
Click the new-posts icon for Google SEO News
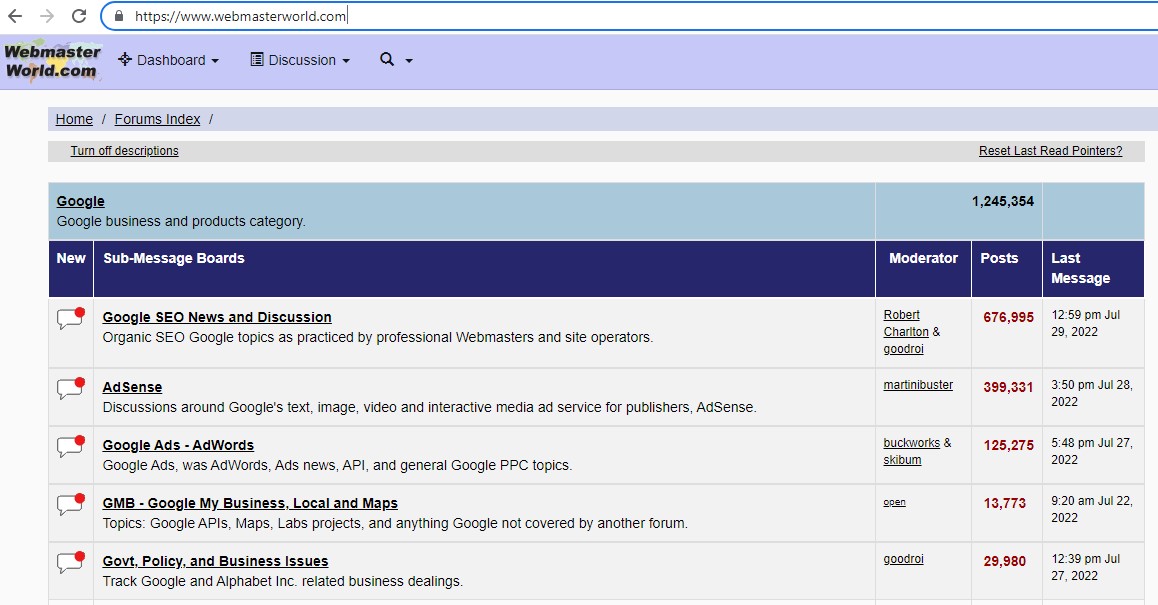[x=71, y=318]
